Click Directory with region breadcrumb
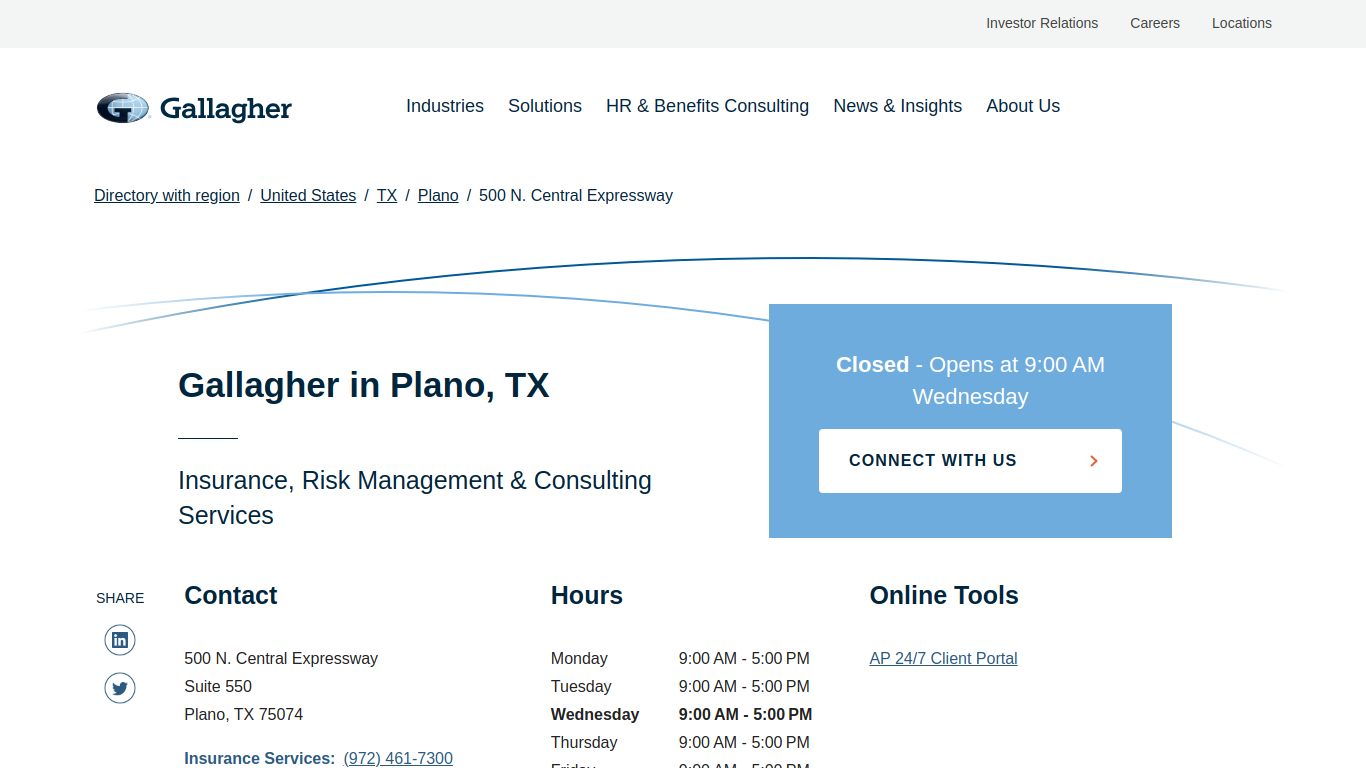This screenshot has height=768, width=1366. point(167,196)
